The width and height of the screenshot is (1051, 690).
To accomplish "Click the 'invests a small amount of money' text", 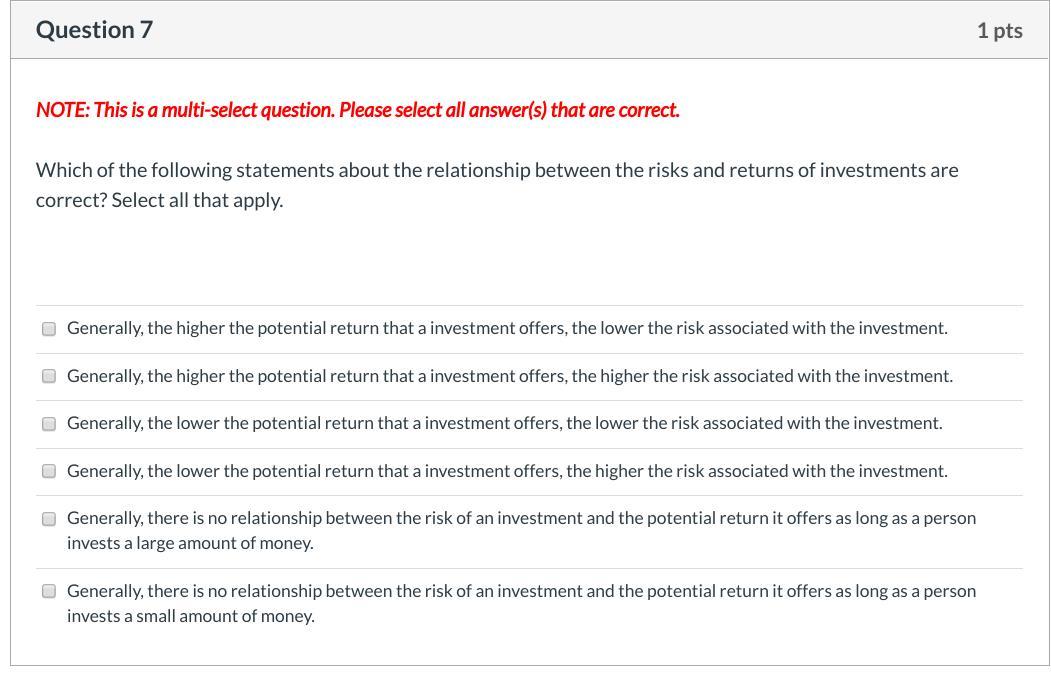I will point(191,616).
